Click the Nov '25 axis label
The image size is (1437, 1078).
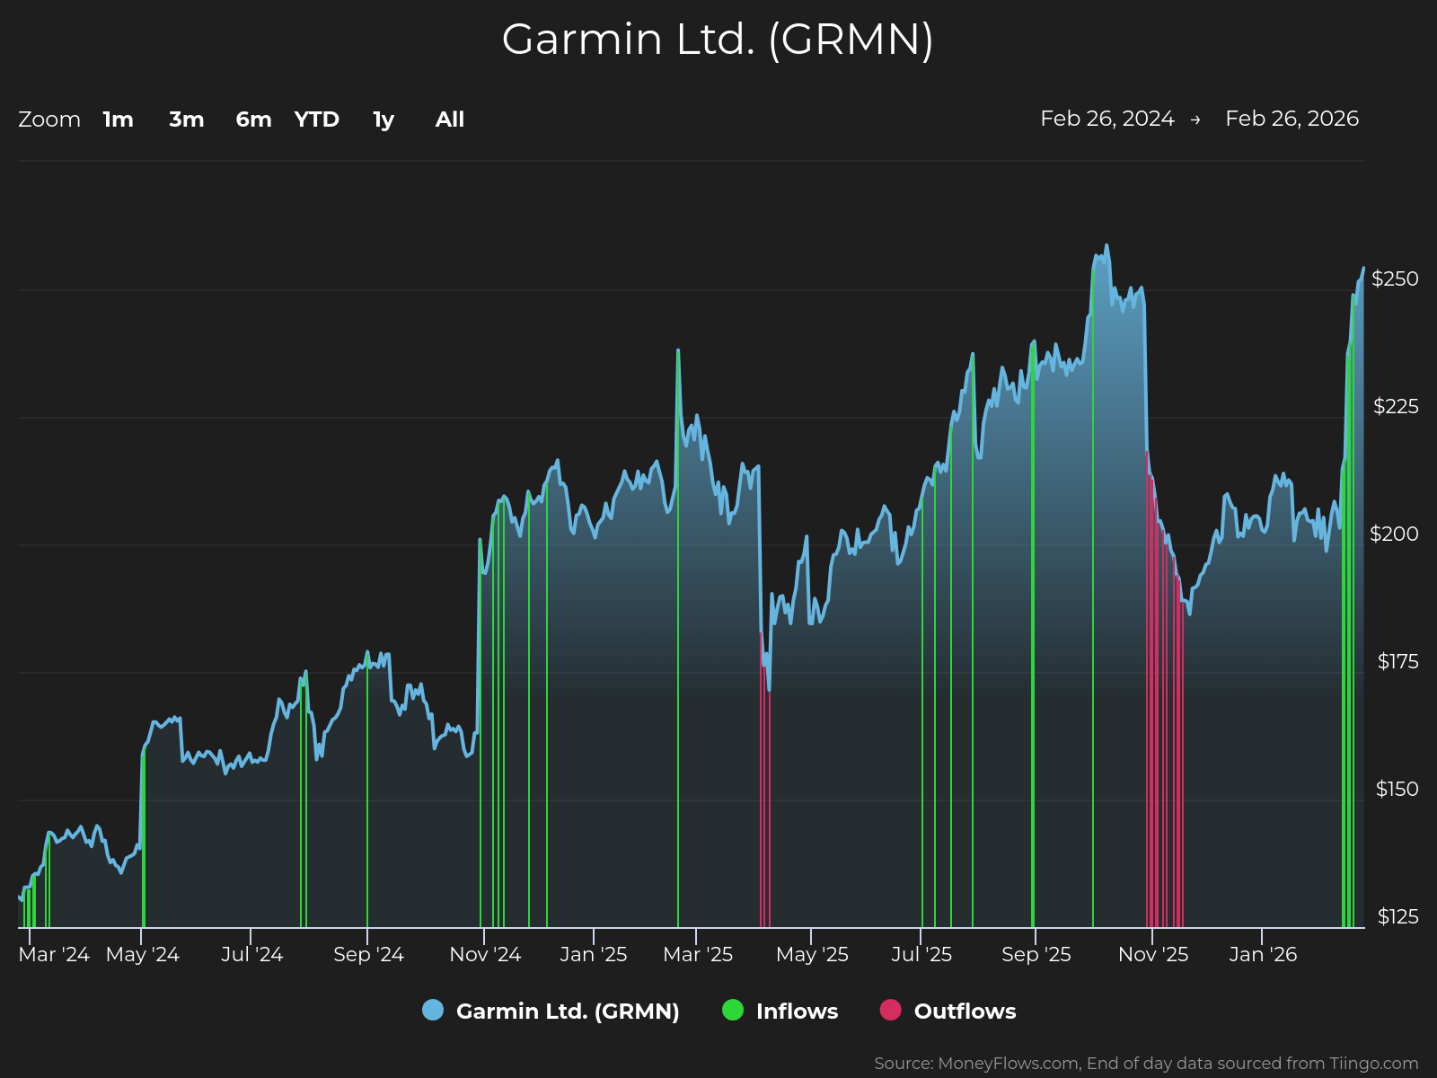click(1153, 954)
